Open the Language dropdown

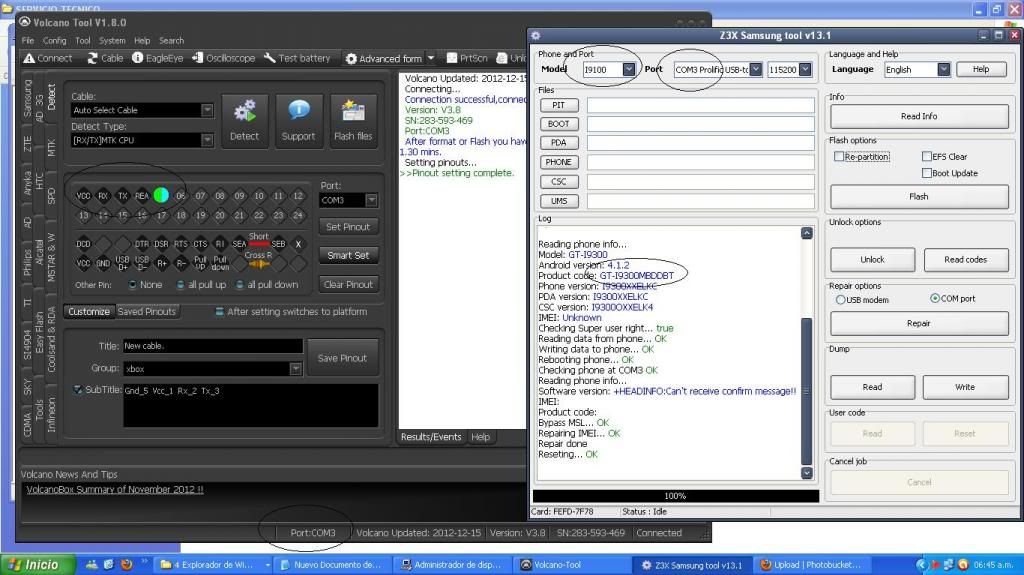pos(943,70)
